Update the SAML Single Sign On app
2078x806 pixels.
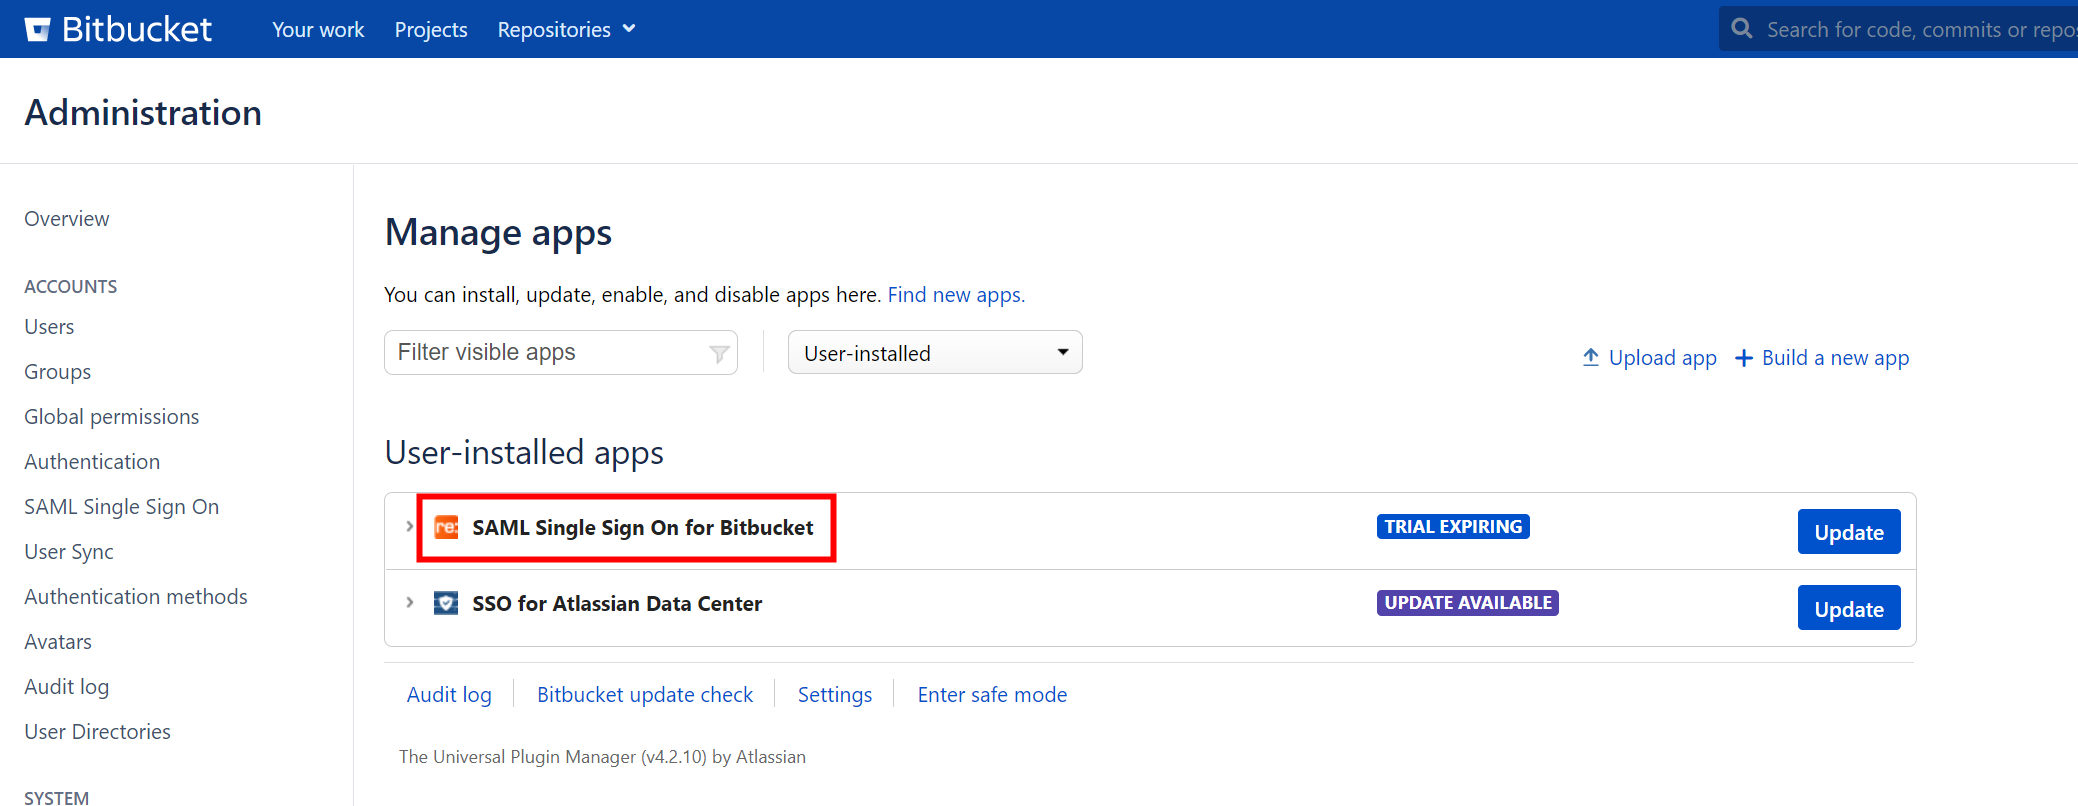pos(1848,532)
